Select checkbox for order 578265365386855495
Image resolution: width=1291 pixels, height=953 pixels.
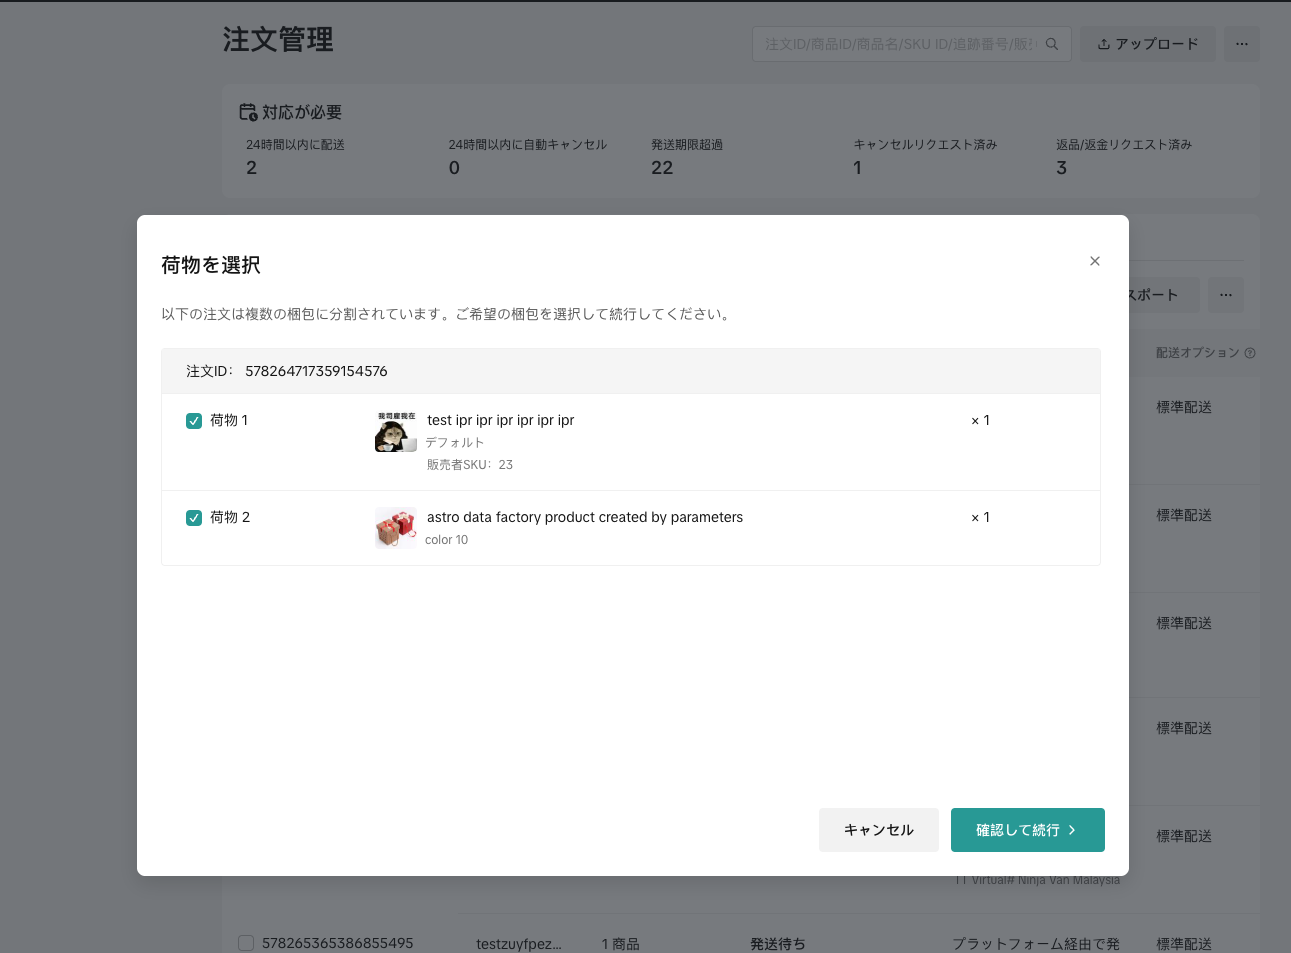(x=246, y=943)
